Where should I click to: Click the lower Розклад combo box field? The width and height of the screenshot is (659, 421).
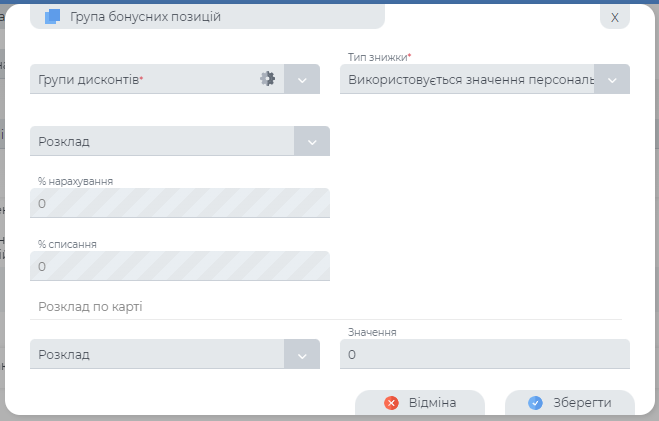point(155,354)
